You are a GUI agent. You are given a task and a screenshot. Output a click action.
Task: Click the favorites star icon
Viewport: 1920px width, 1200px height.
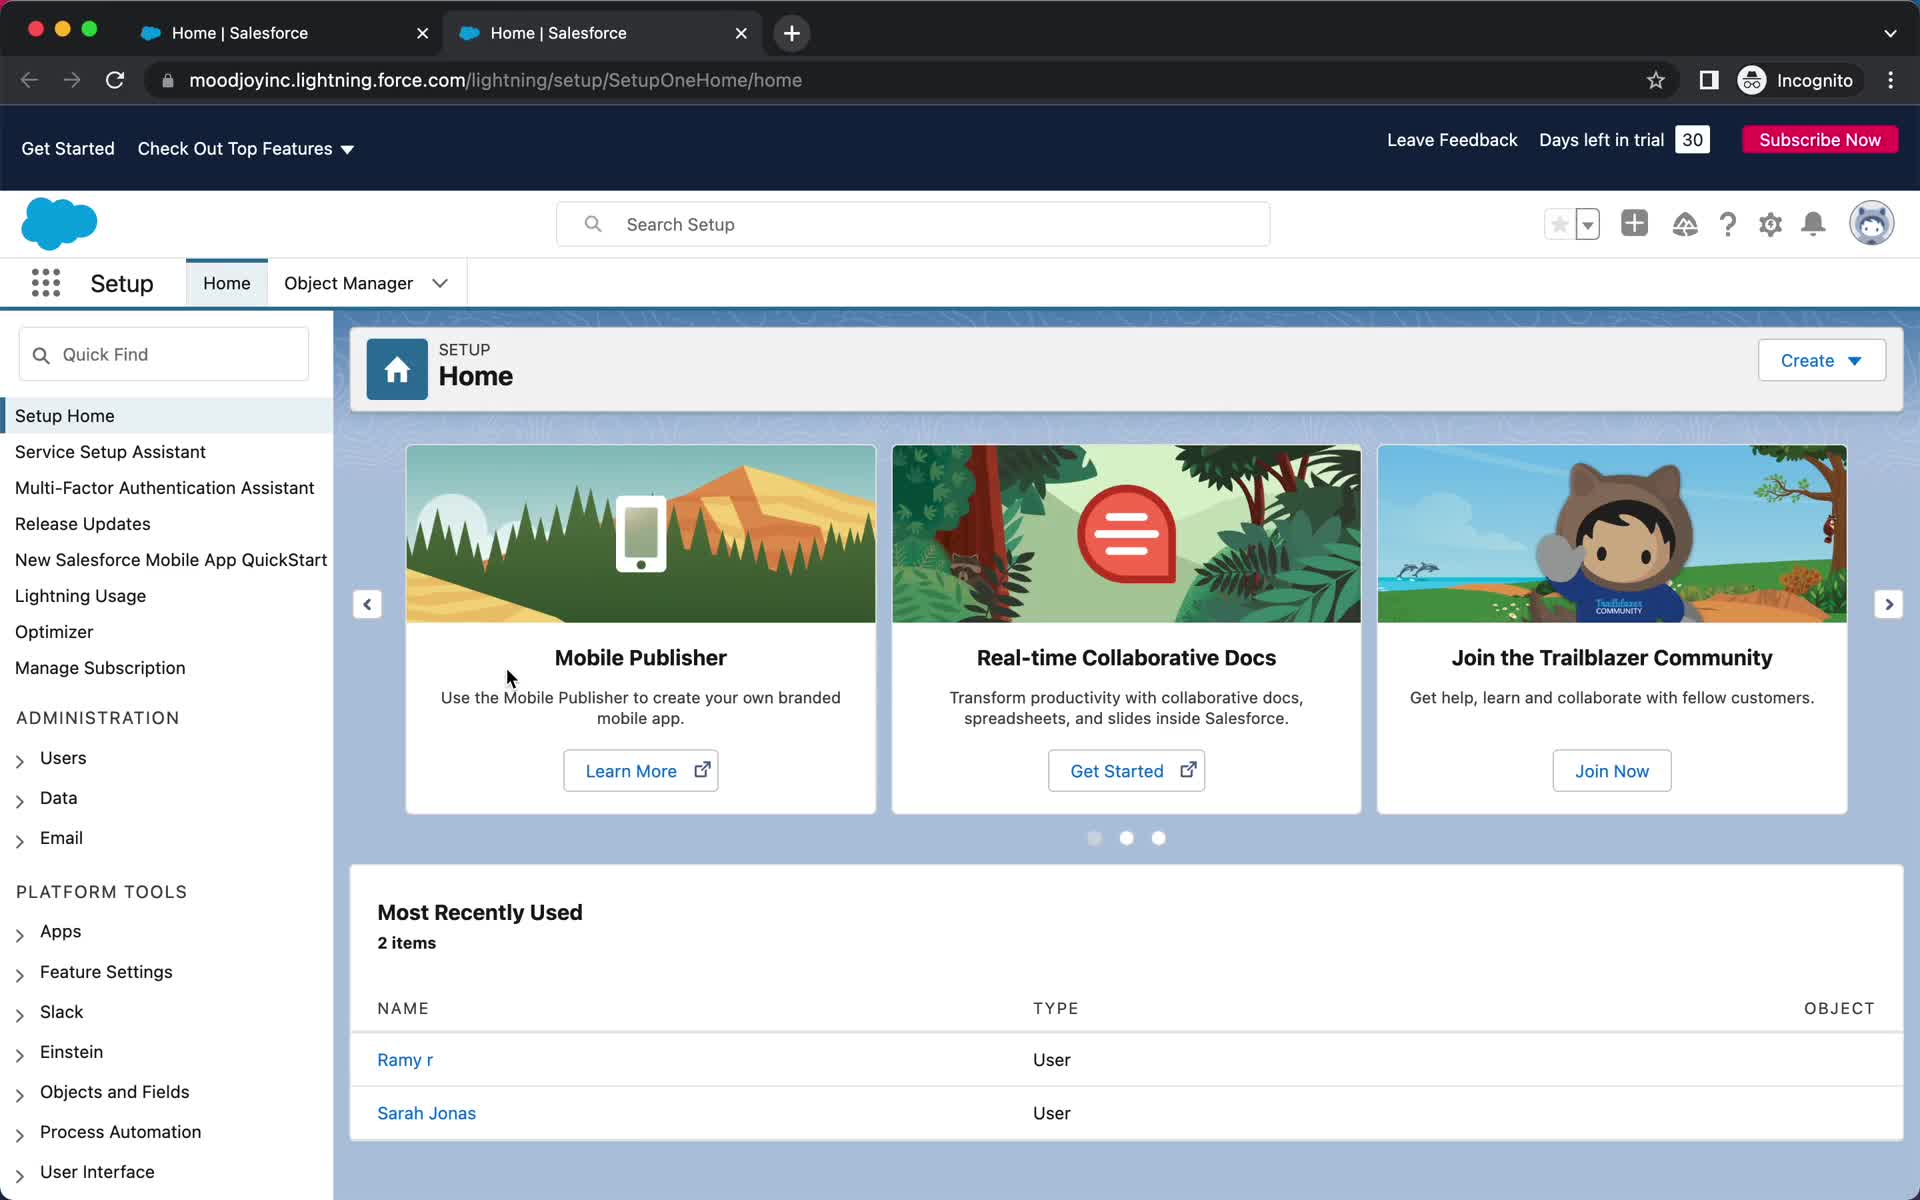[1559, 224]
